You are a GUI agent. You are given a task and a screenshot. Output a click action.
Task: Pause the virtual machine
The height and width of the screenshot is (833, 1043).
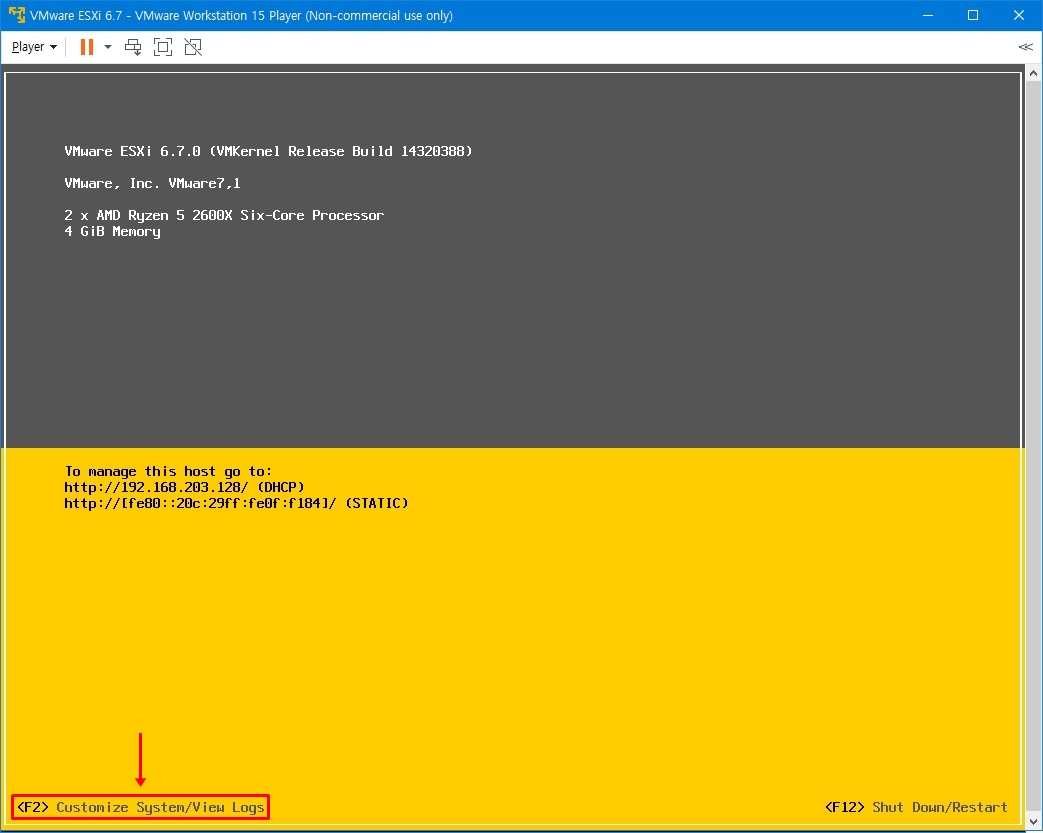click(86, 47)
